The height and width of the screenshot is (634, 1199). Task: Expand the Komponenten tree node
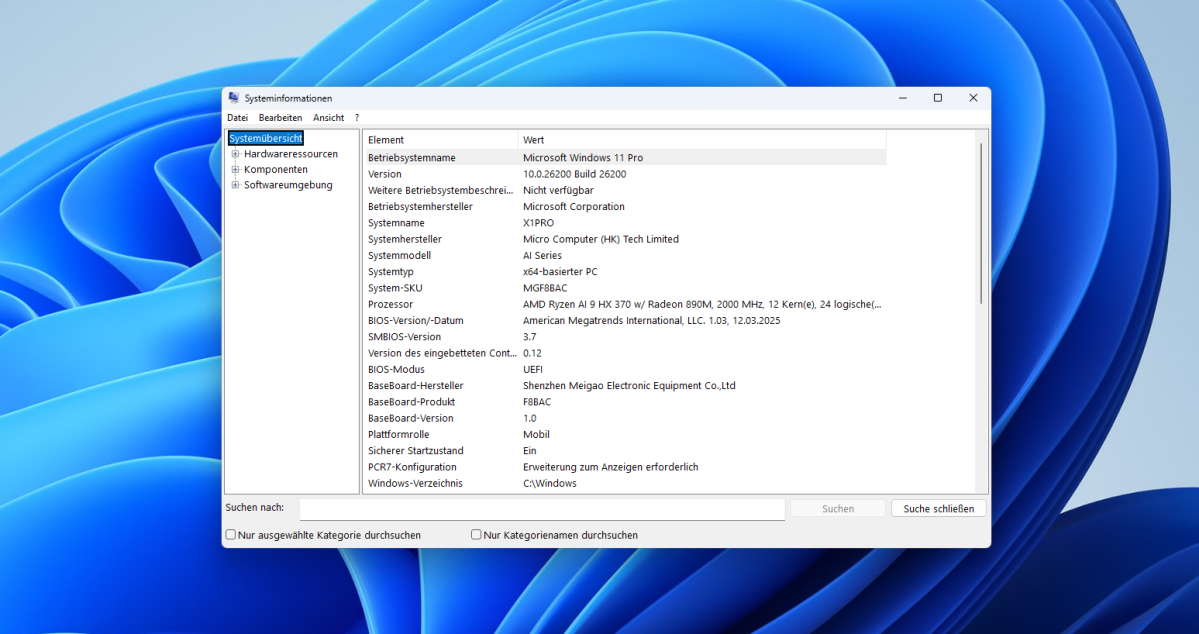point(236,170)
